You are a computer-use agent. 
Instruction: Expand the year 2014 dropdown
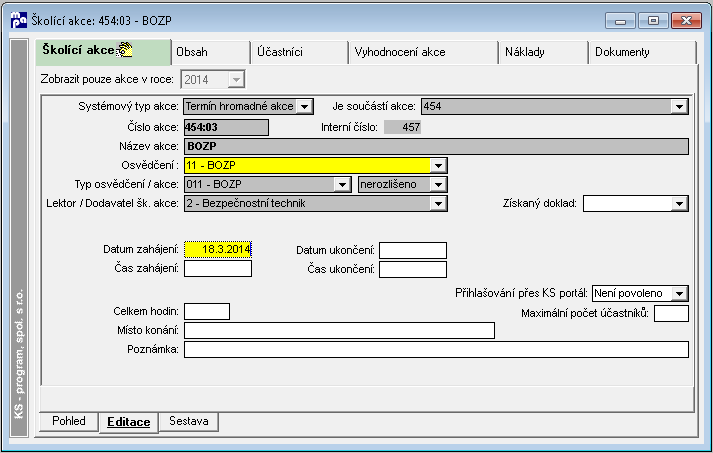coord(236,80)
